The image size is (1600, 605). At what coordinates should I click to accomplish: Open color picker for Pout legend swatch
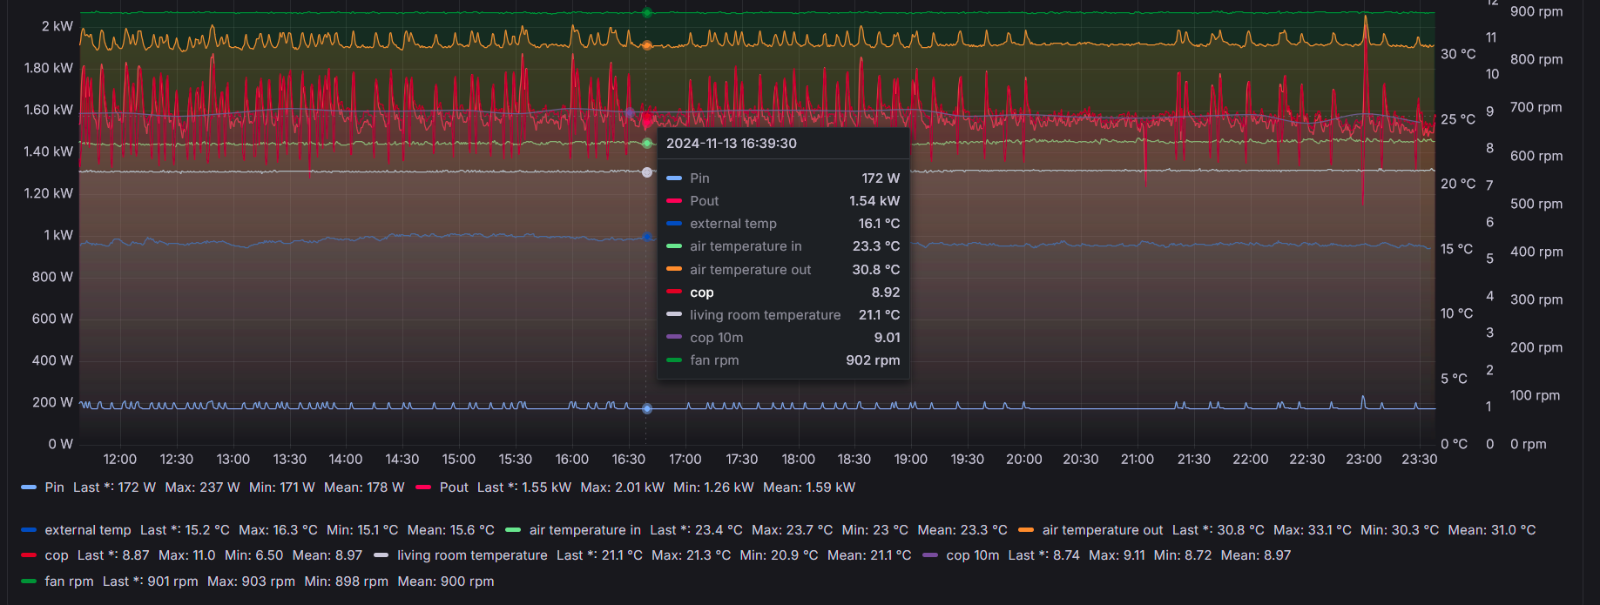click(423, 488)
